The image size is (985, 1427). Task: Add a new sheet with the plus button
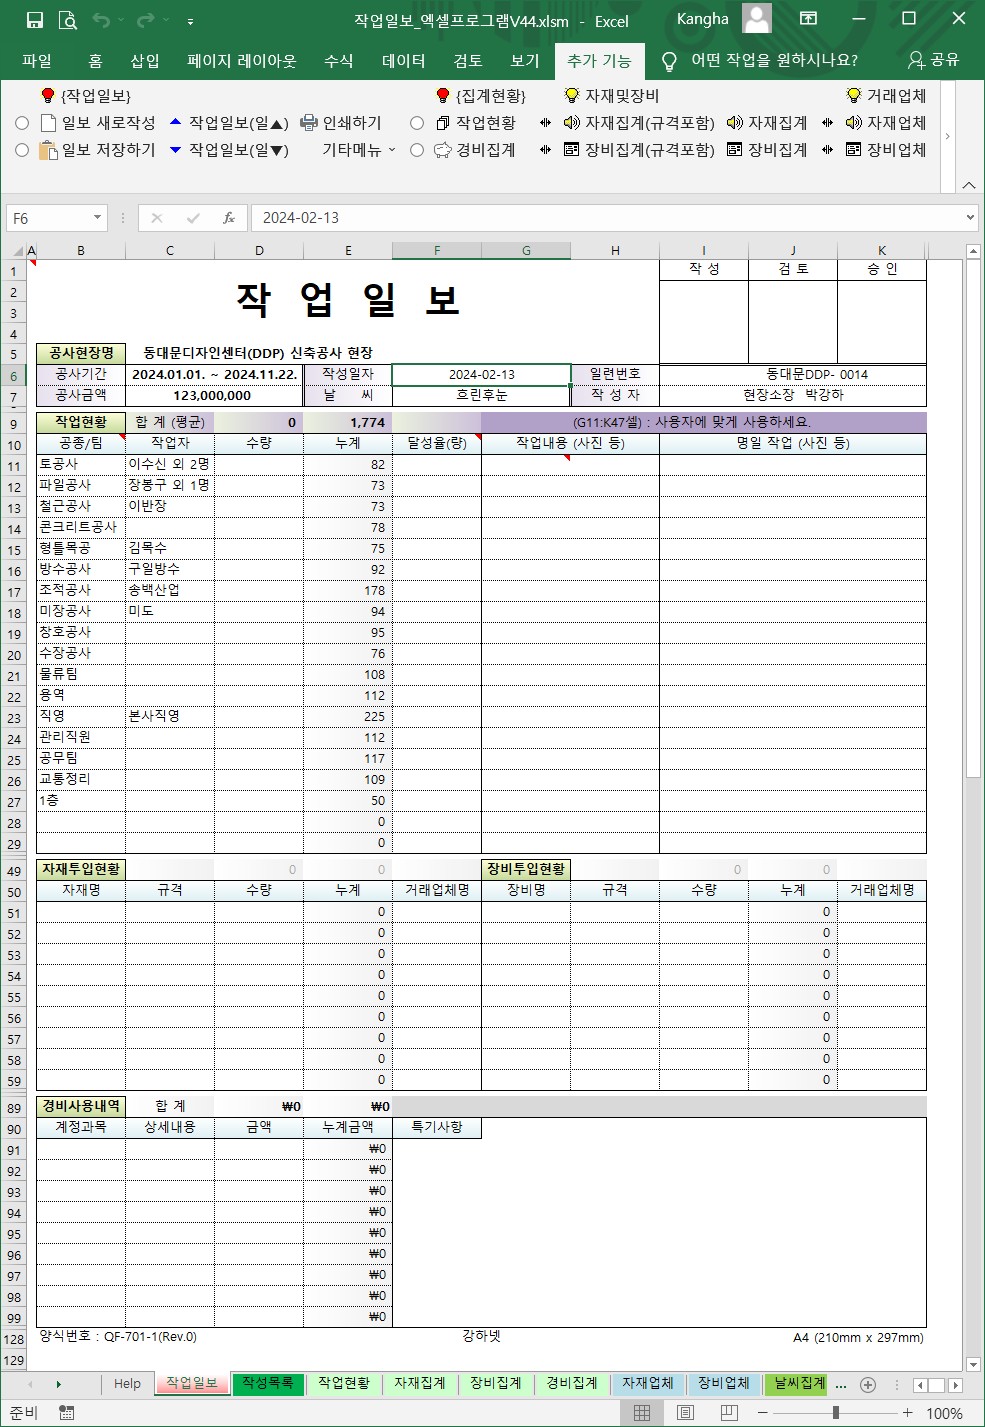pos(868,1384)
